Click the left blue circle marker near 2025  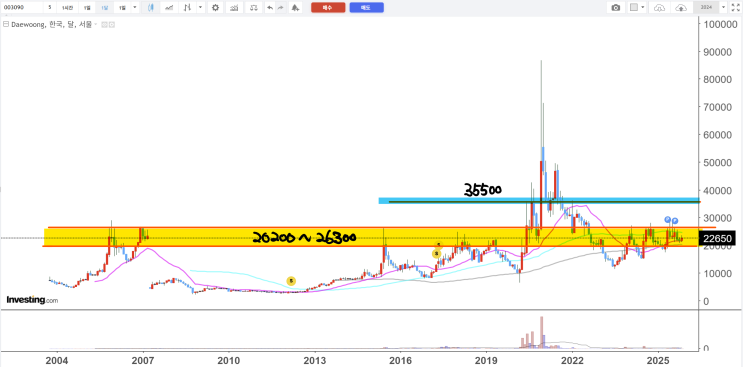point(668,219)
